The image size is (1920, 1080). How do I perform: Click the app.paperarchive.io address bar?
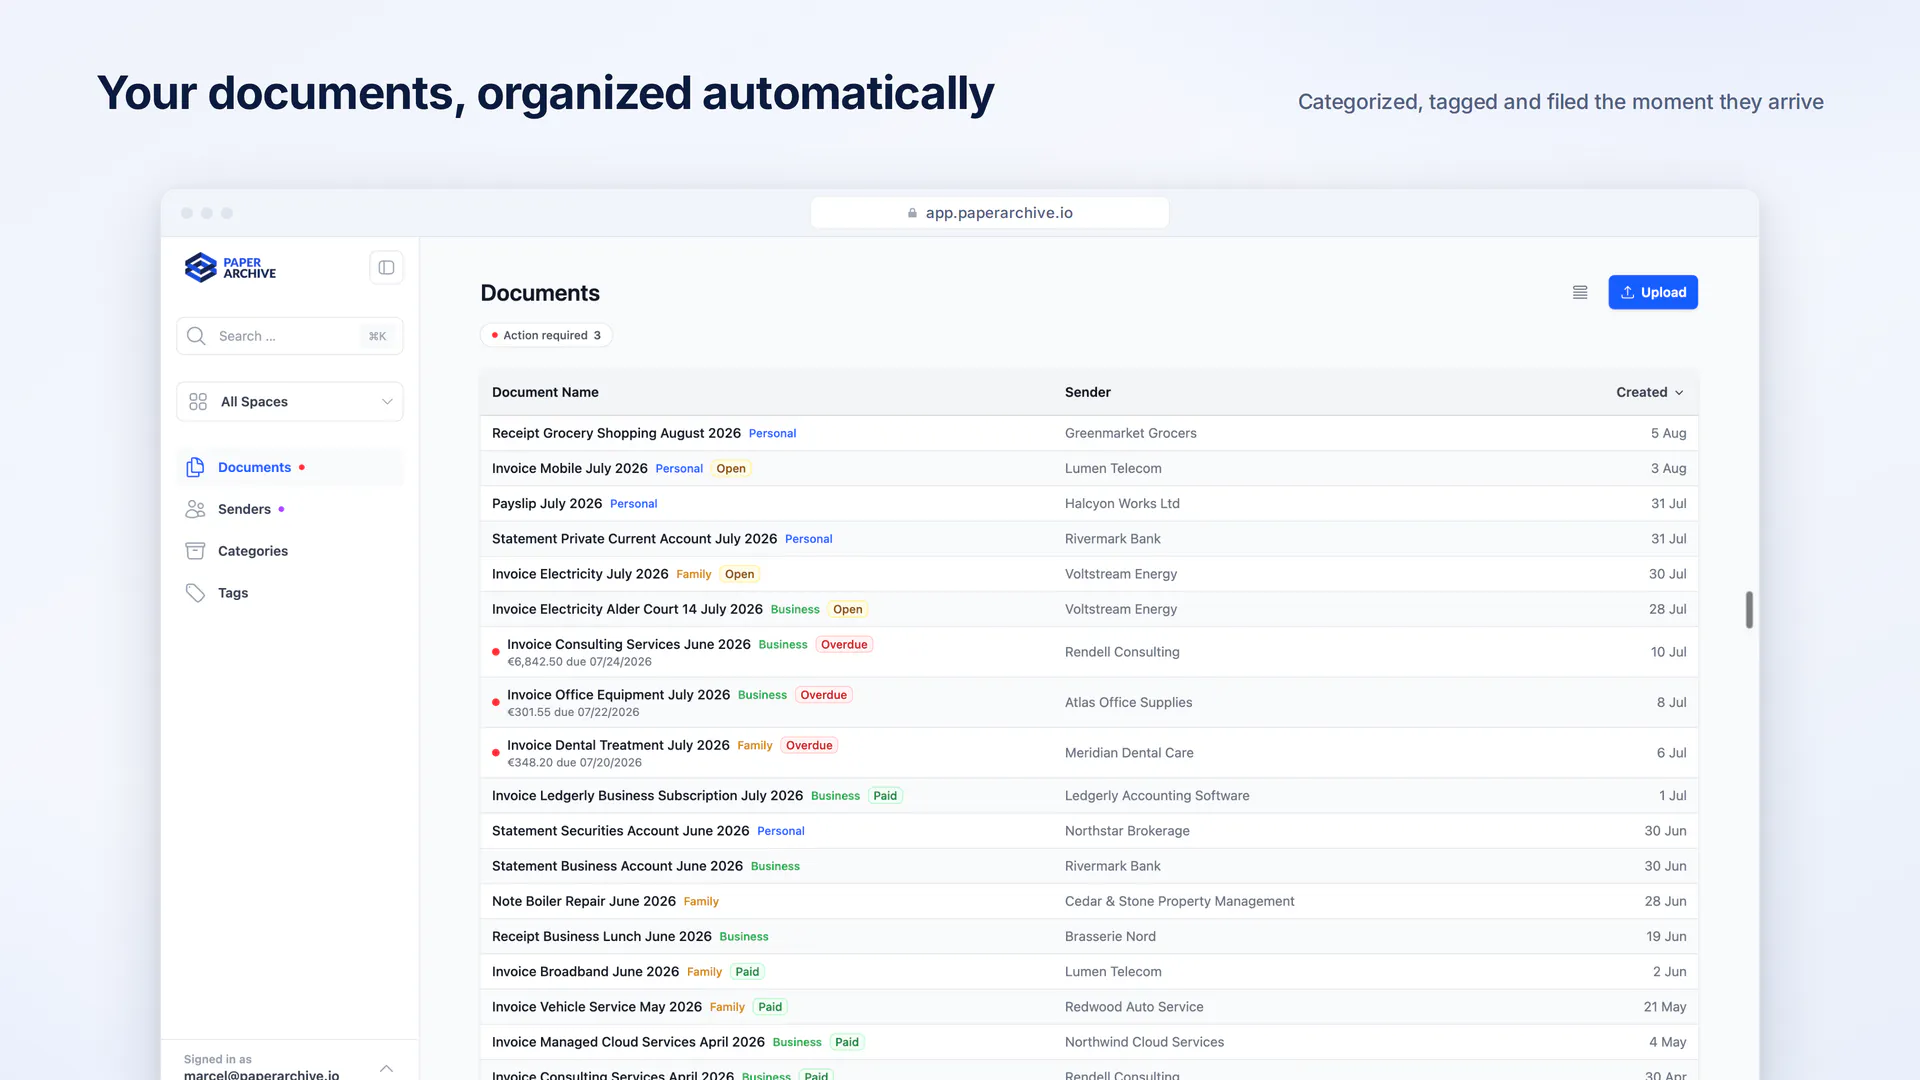tap(990, 213)
